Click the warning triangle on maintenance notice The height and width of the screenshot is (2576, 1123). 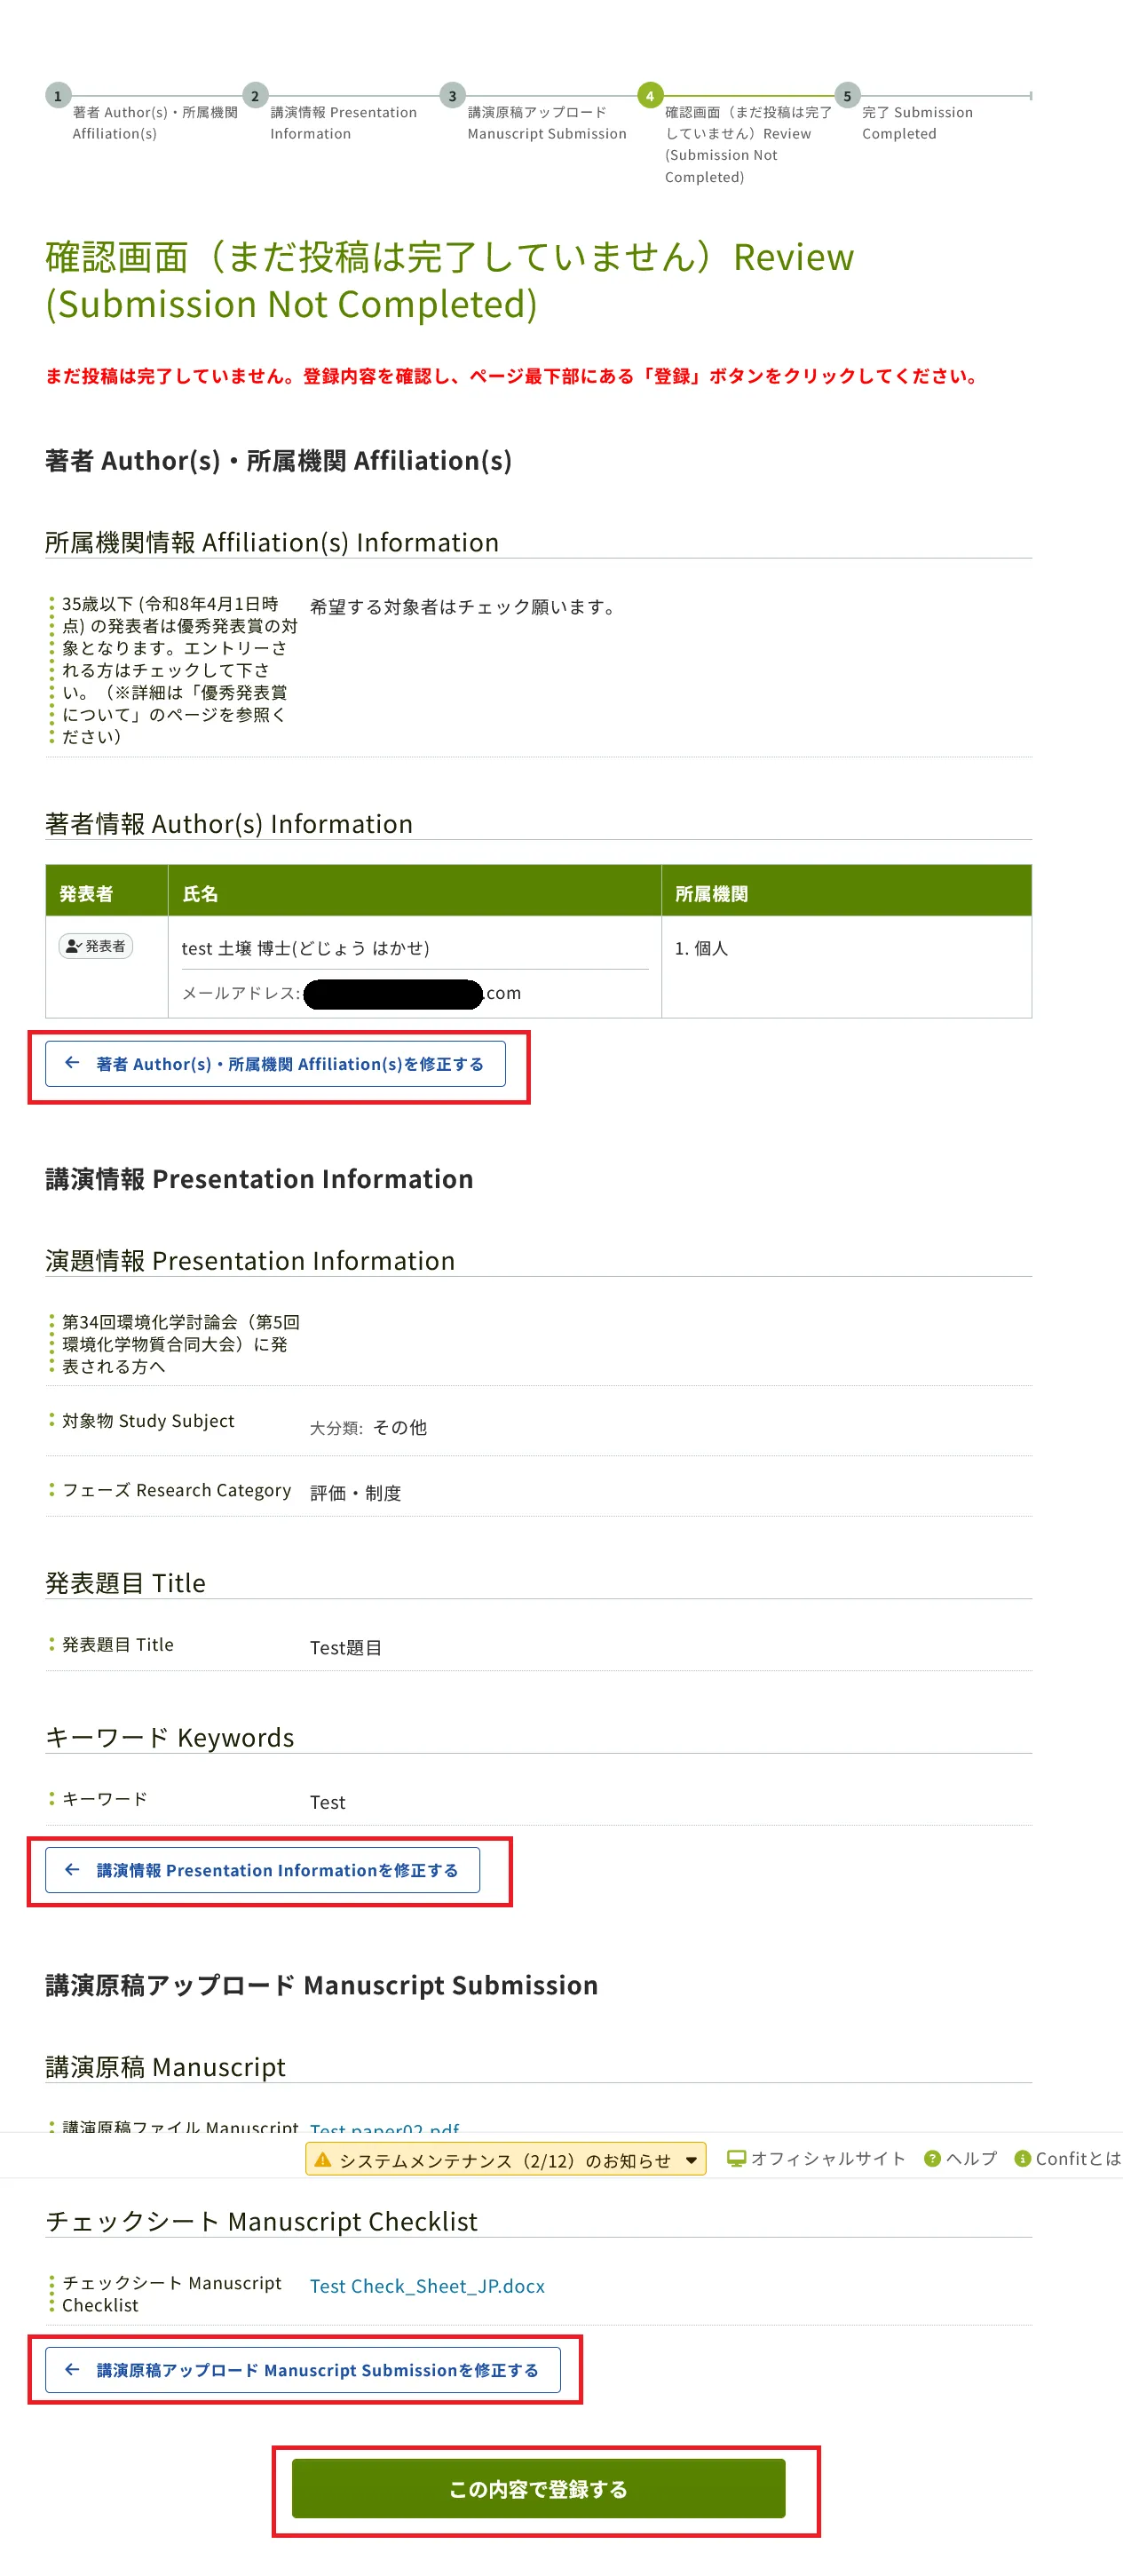tap(323, 2160)
